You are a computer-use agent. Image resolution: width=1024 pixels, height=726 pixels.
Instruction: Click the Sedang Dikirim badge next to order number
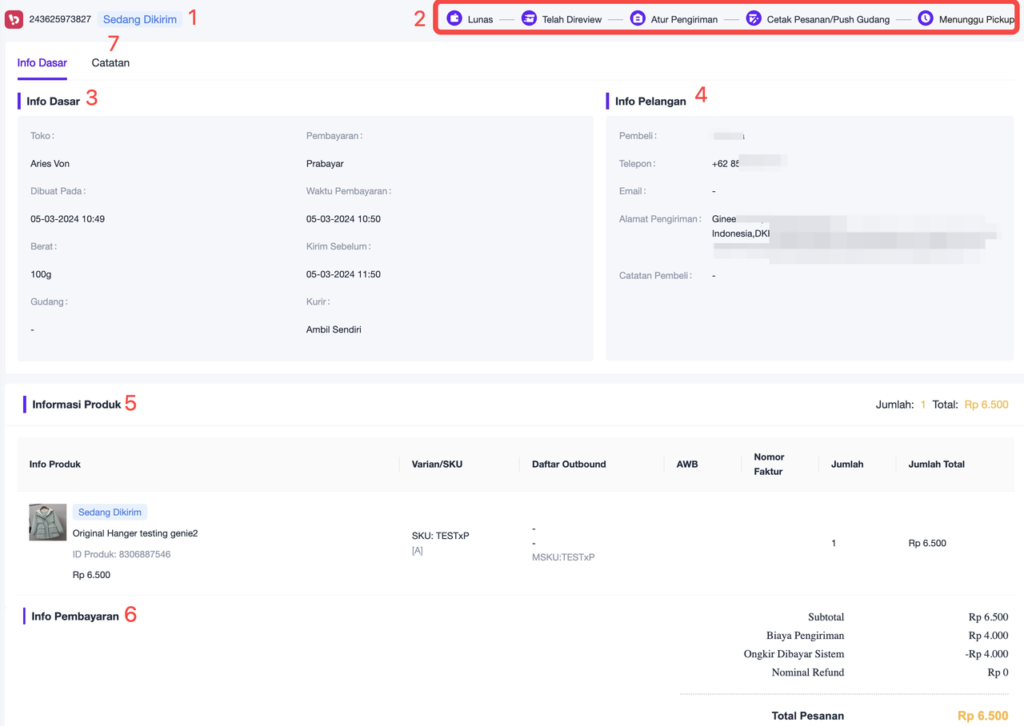(140, 19)
